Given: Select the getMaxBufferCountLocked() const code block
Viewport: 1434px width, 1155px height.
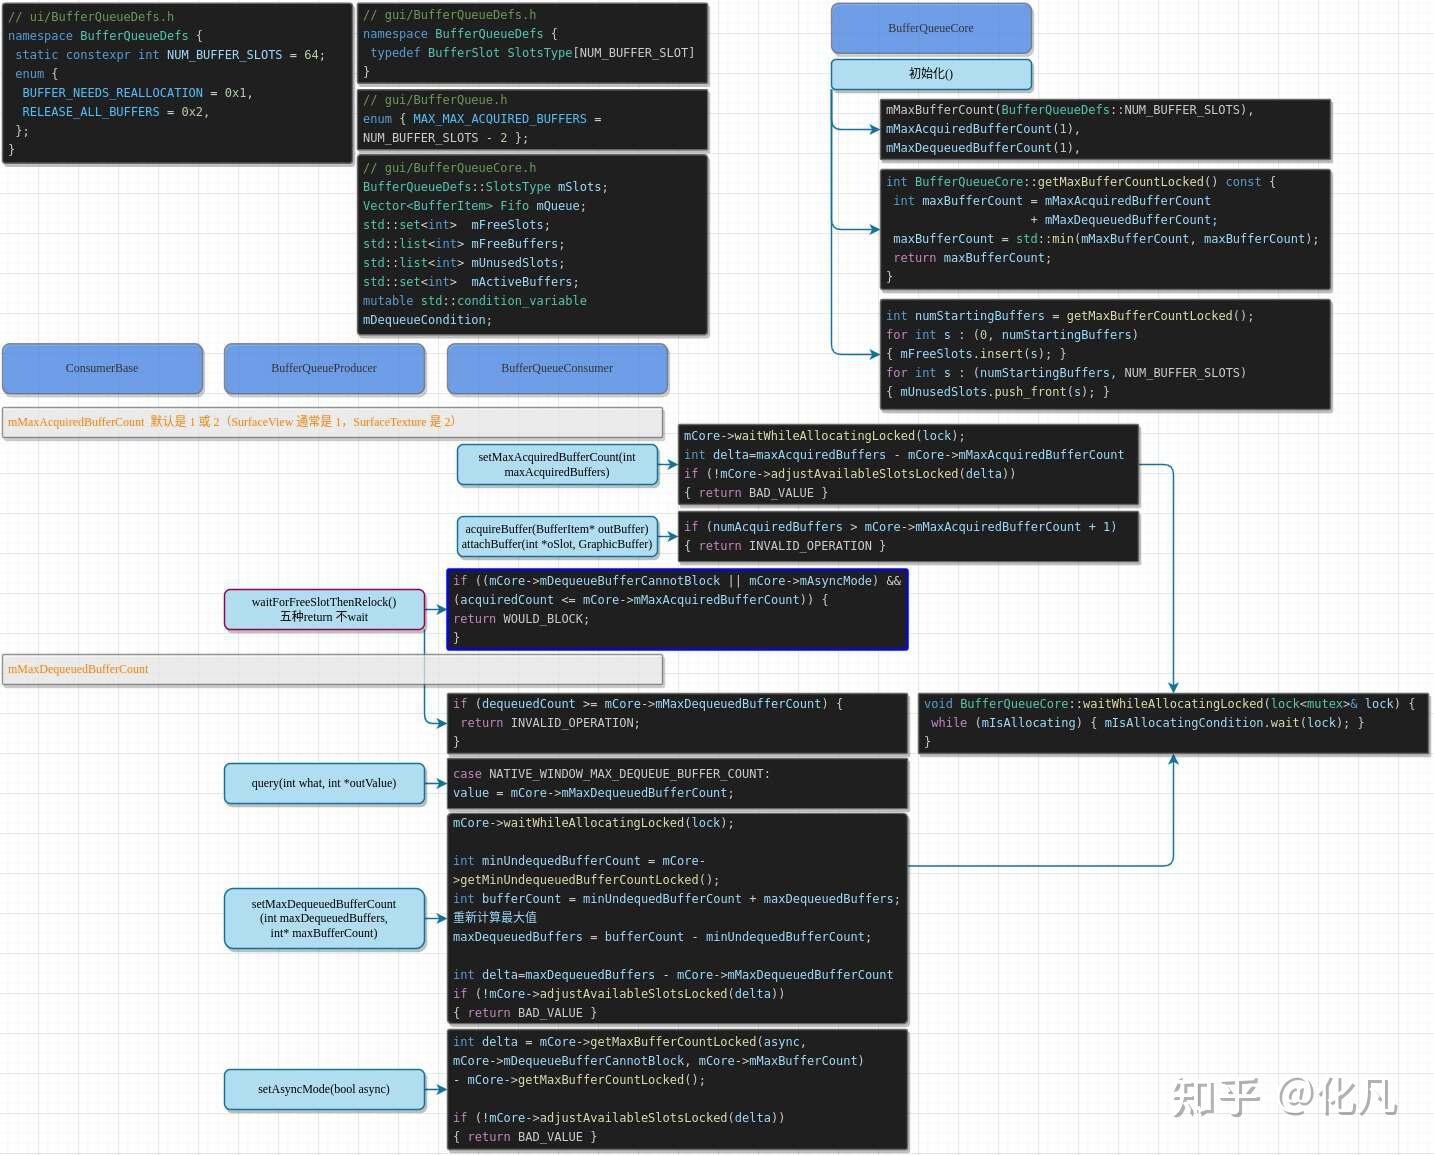Looking at the screenshot, I should [x=1105, y=230].
